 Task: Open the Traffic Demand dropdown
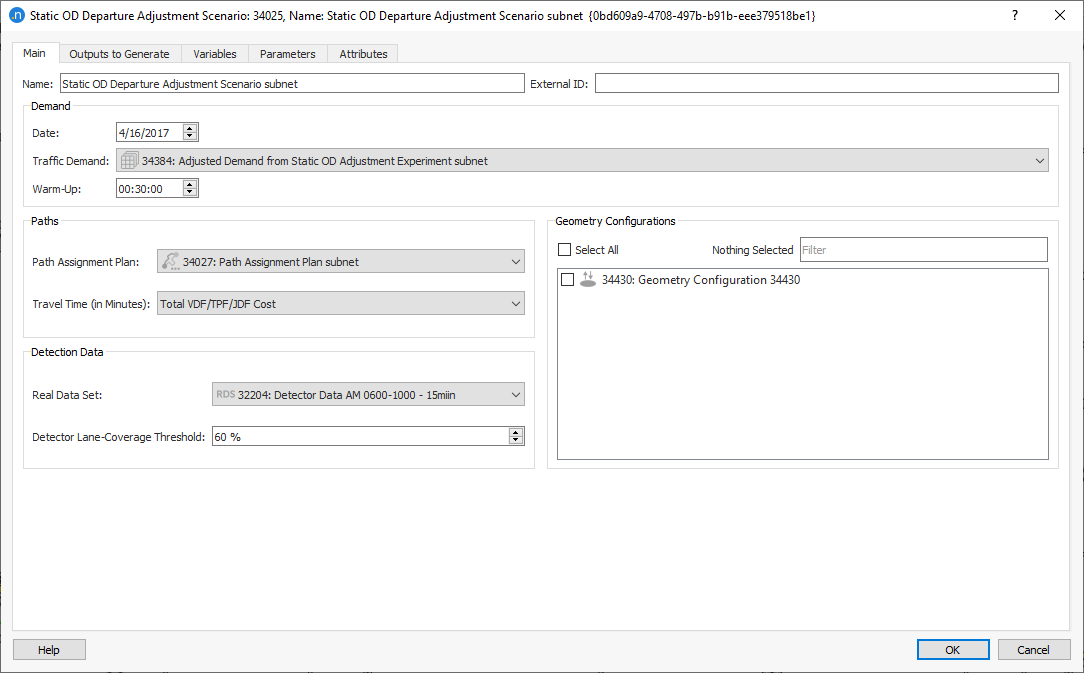[1040, 160]
